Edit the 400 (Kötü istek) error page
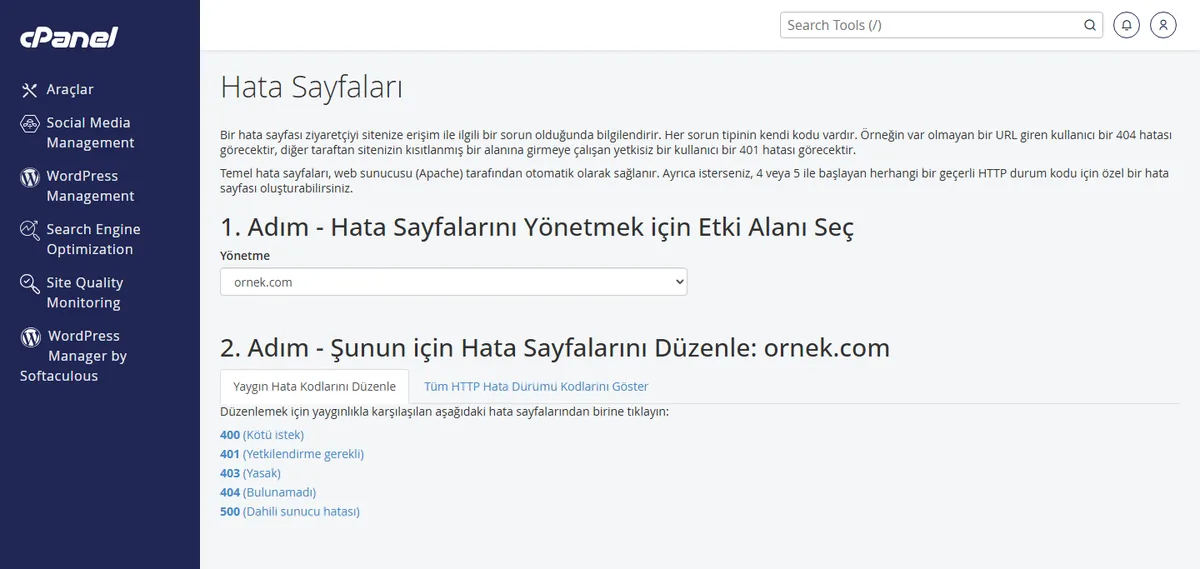 coord(262,435)
